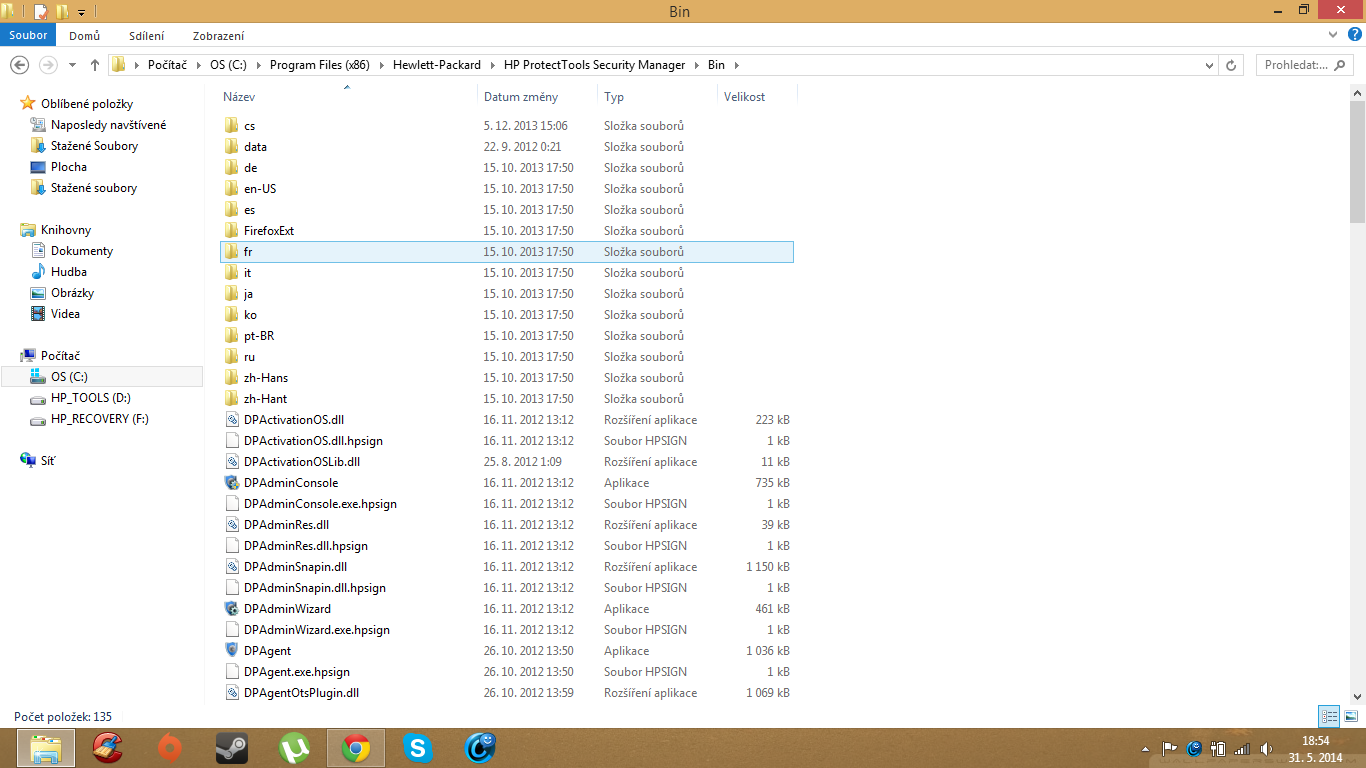
Task: Select the zh-Hans folder row
Action: click(507, 378)
